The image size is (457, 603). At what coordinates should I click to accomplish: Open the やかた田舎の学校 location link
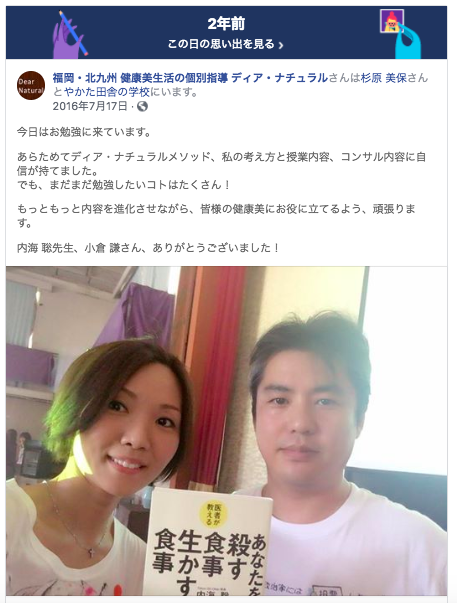[107, 92]
